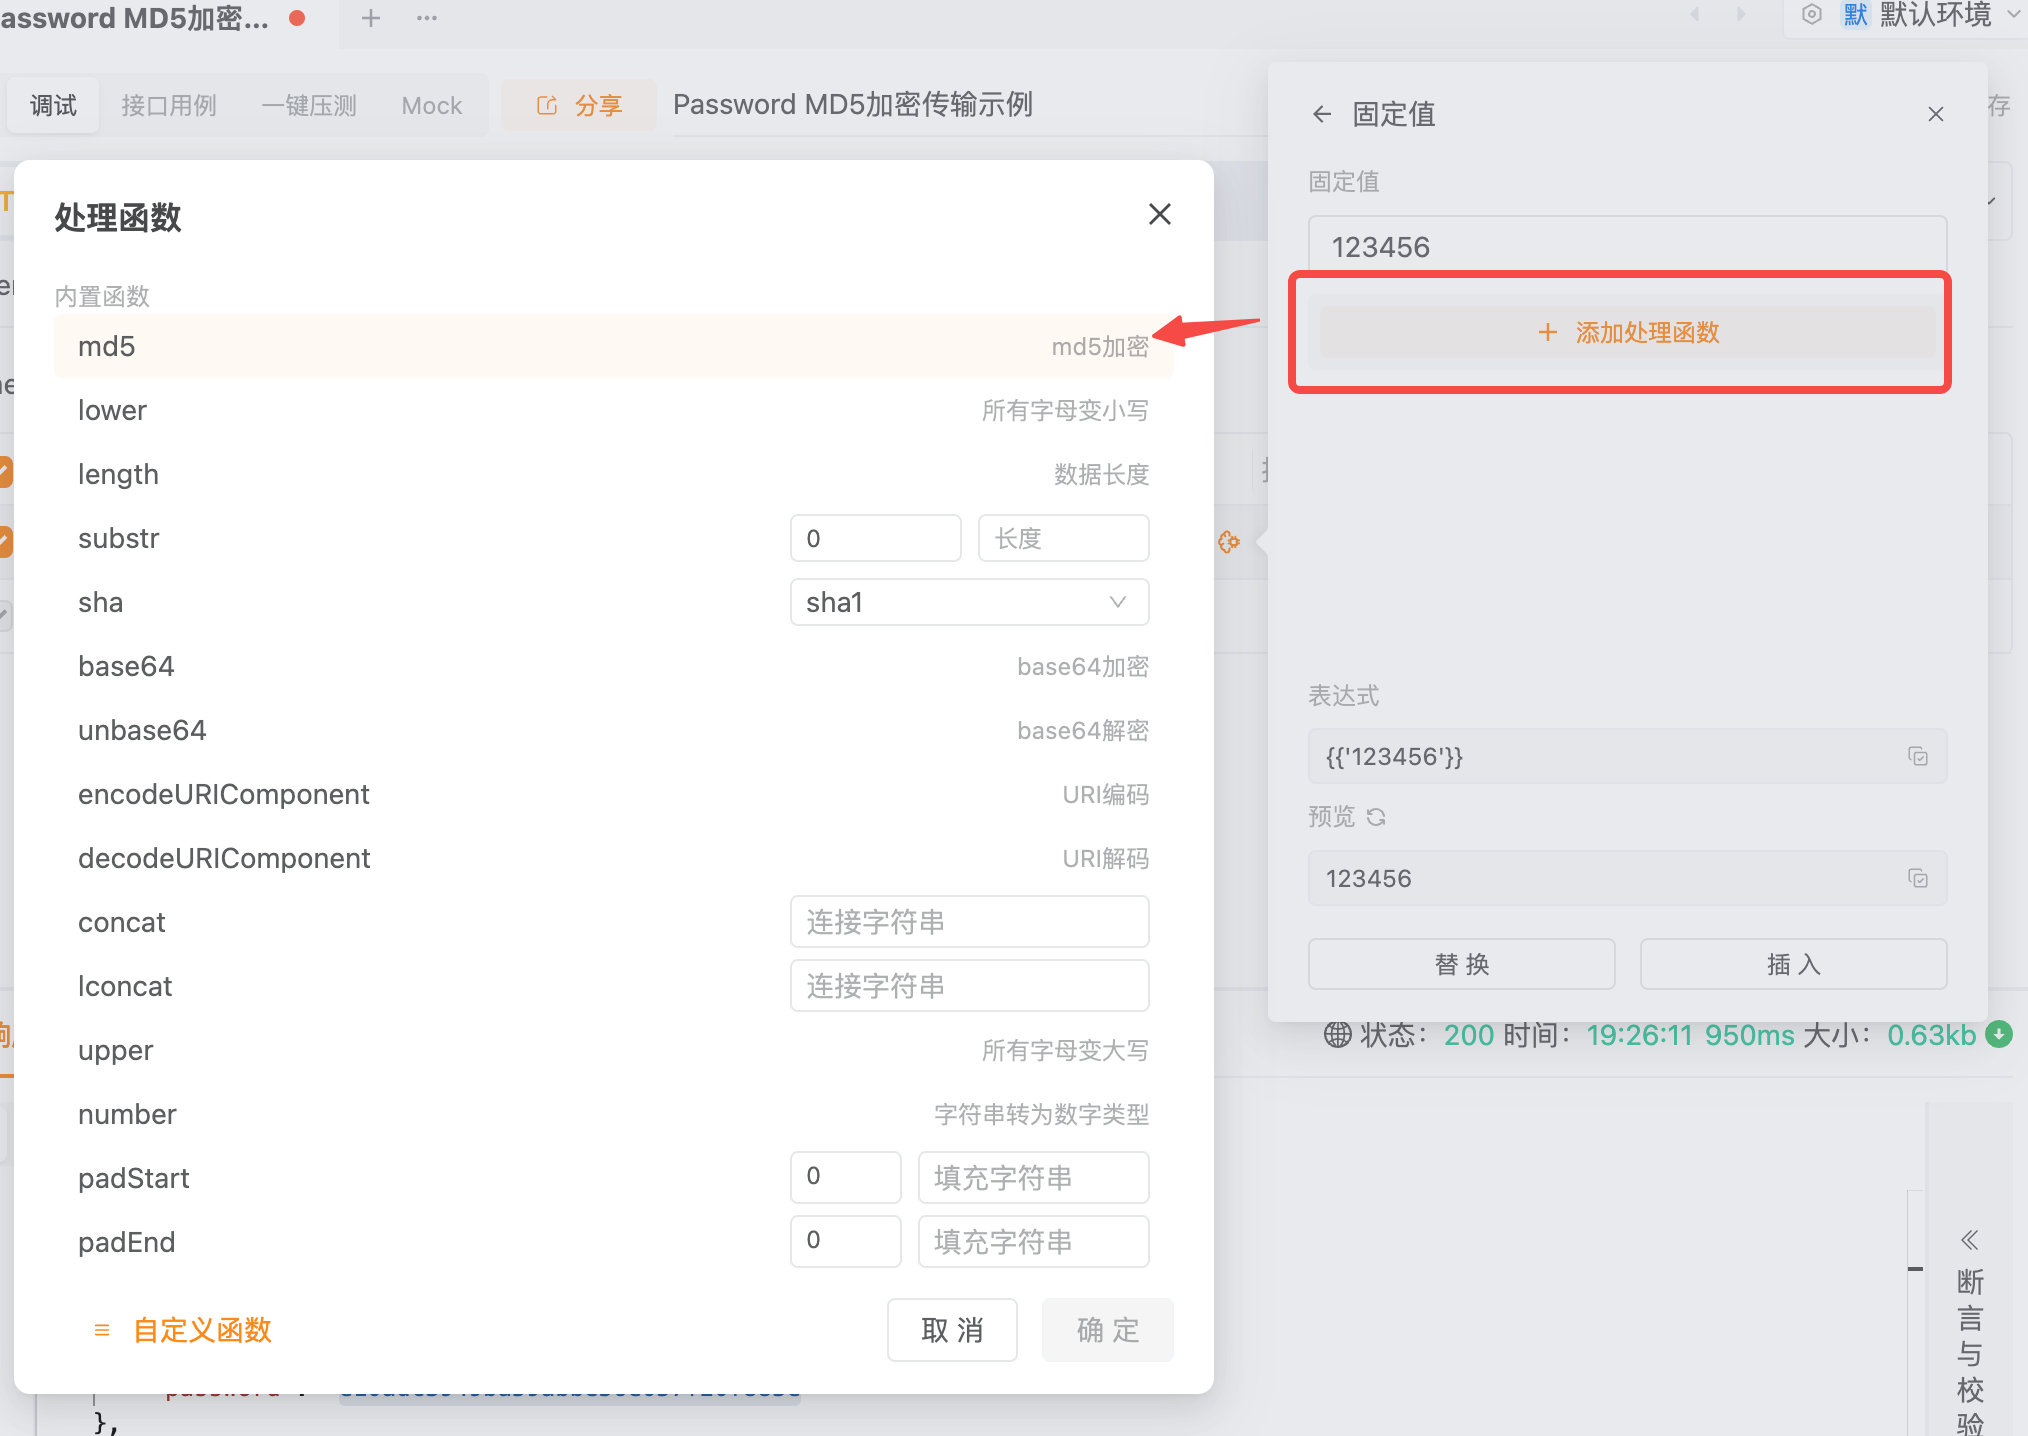Image resolution: width=2028 pixels, height=1436 pixels.
Task: Switch to the 调试 tab
Action: pyautogui.click(x=53, y=104)
